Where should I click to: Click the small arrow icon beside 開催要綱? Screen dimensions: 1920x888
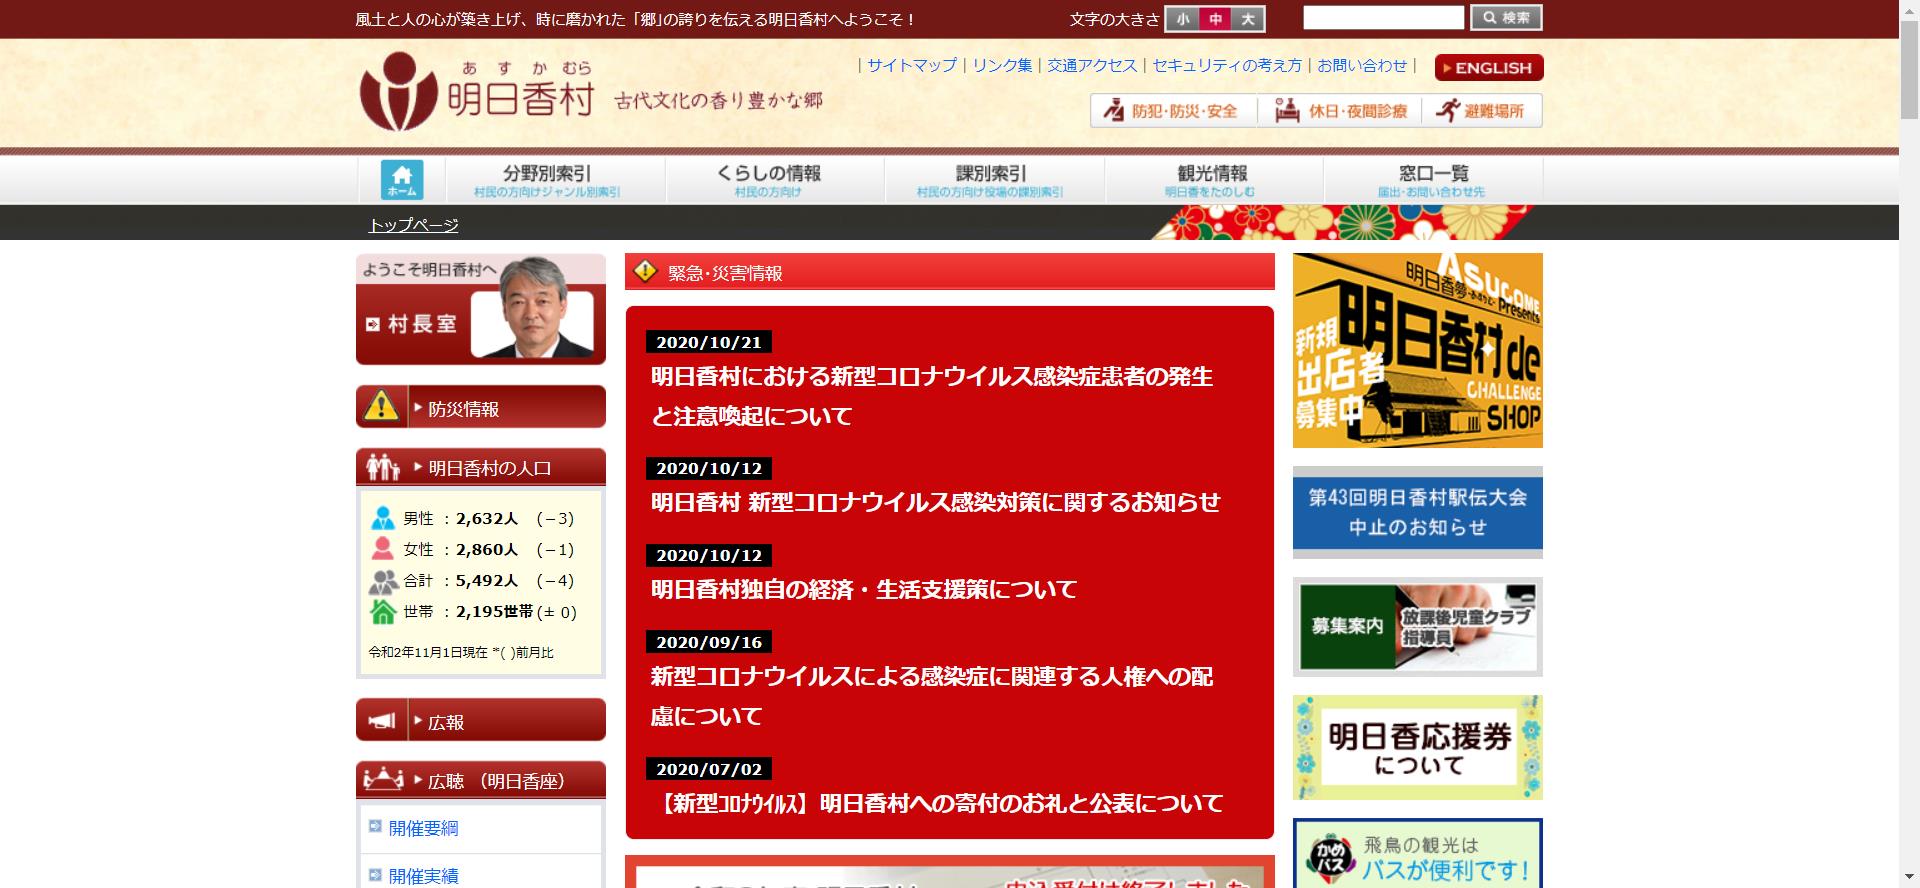[375, 827]
